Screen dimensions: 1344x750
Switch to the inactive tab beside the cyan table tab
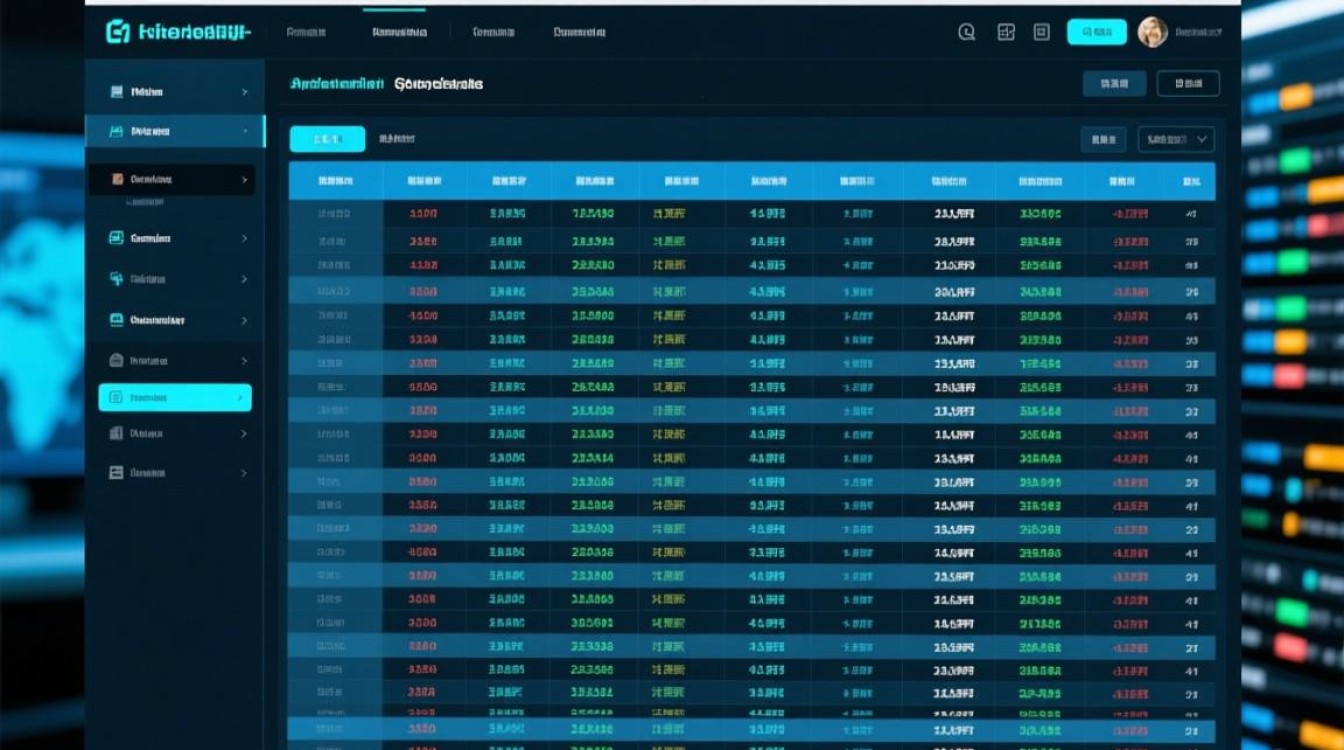(x=397, y=139)
